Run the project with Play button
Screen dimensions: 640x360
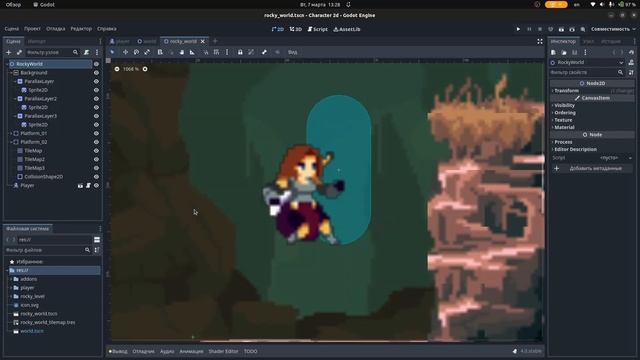tap(518, 29)
